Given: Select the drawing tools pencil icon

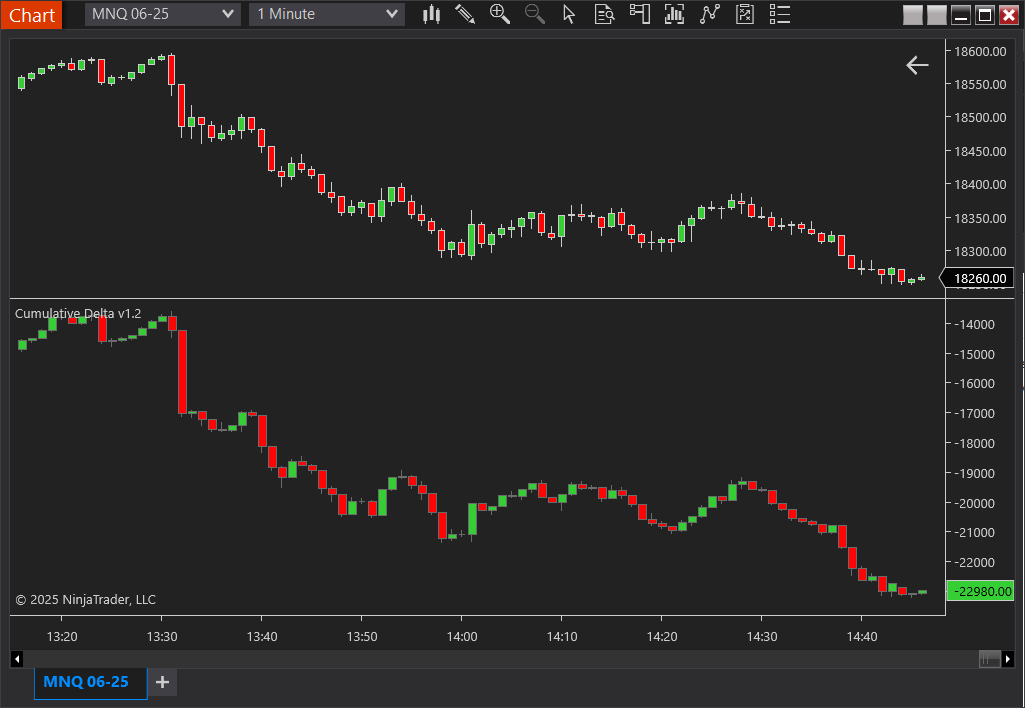Looking at the screenshot, I should (x=465, y=14).
